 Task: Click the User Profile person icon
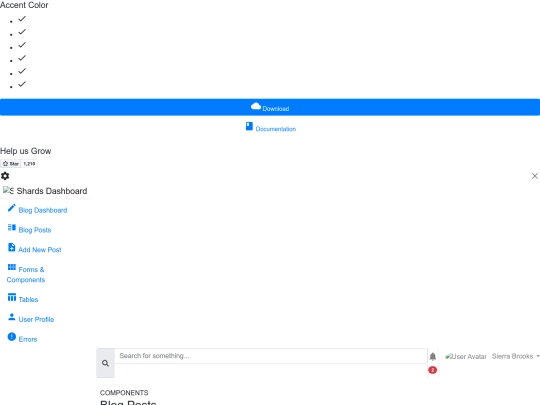point(12,317)
